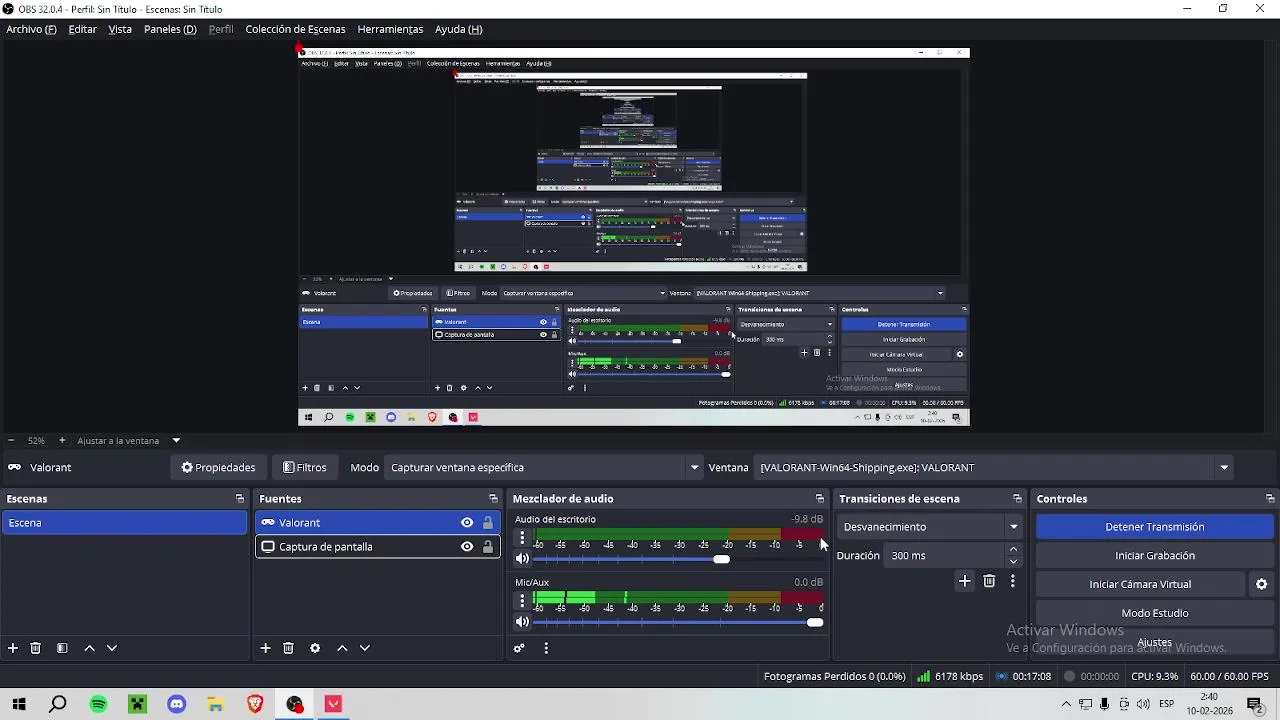Select the Escena scene item
The image size is (1280, 720).
[124, 523]
